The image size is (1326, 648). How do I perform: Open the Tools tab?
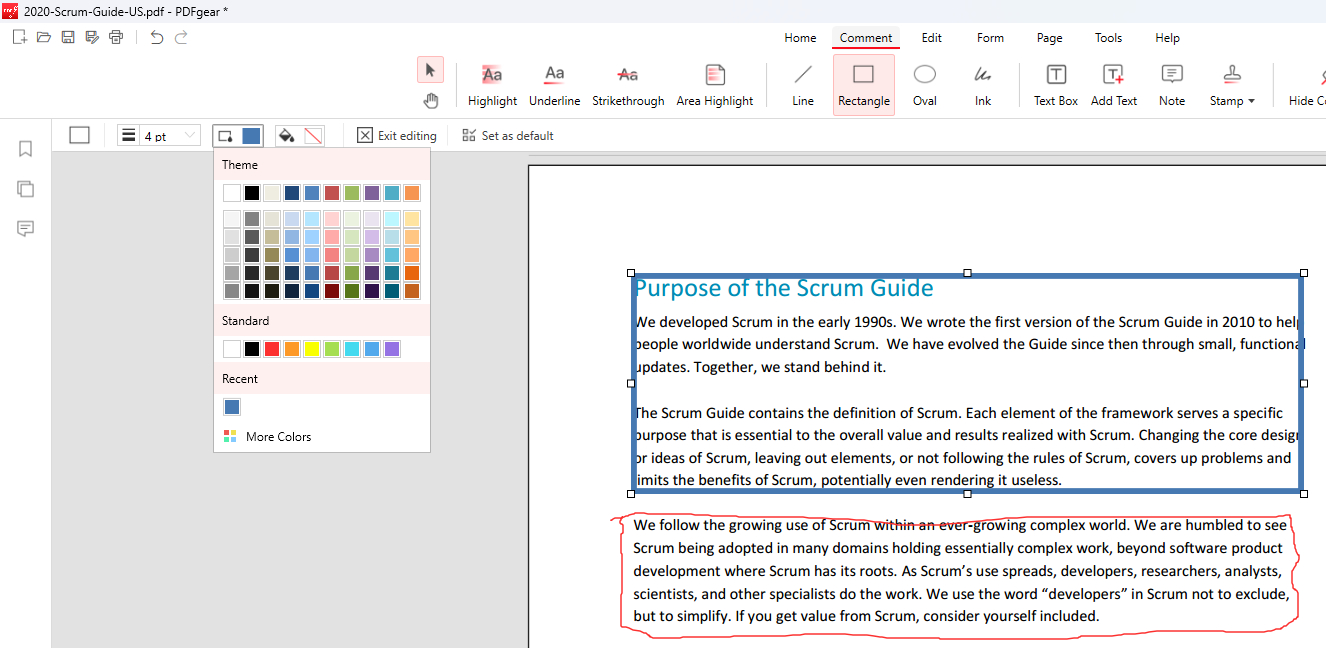1108,38
